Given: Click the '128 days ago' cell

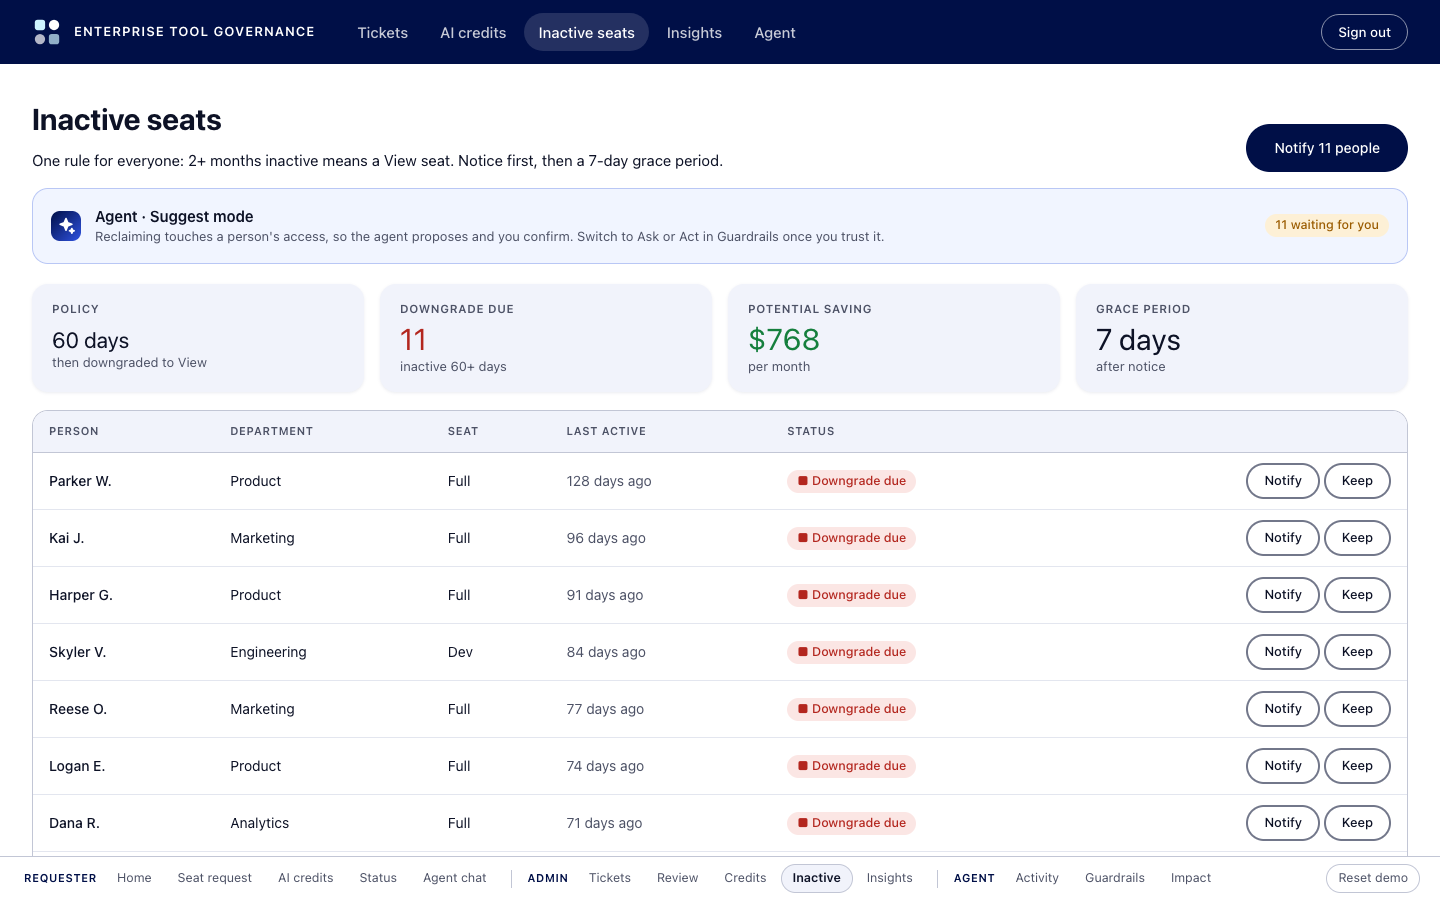Looking at the screenshot, I should (x=609, y=481).
